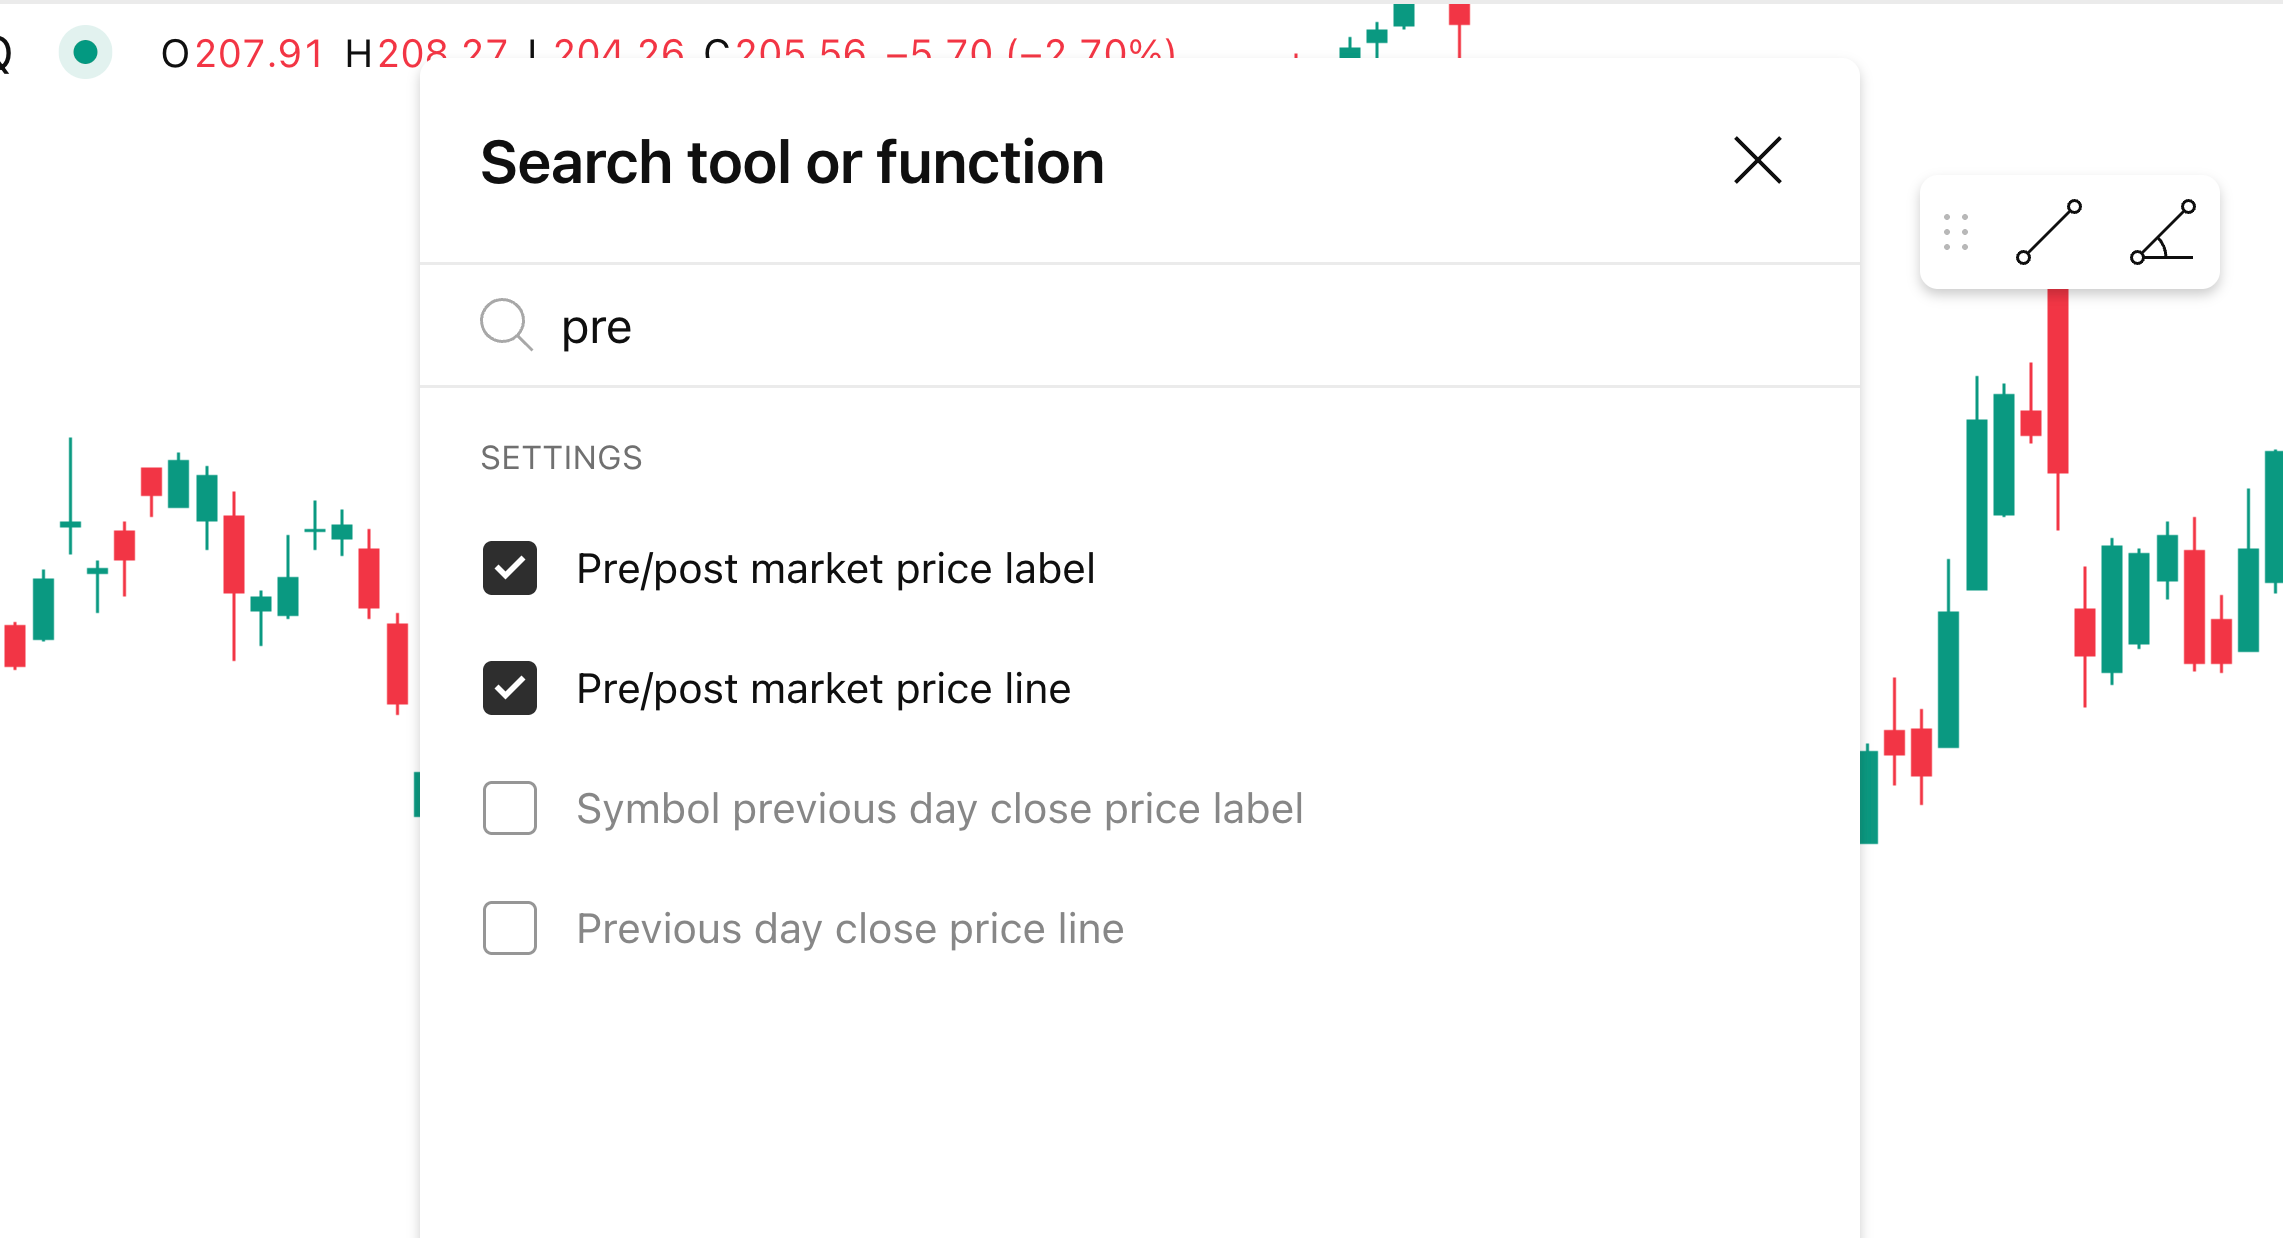The width and height of the screenshot is (2283, 1238).
Task: Select the Trend Angle drawing tool
Action: 2162,232
